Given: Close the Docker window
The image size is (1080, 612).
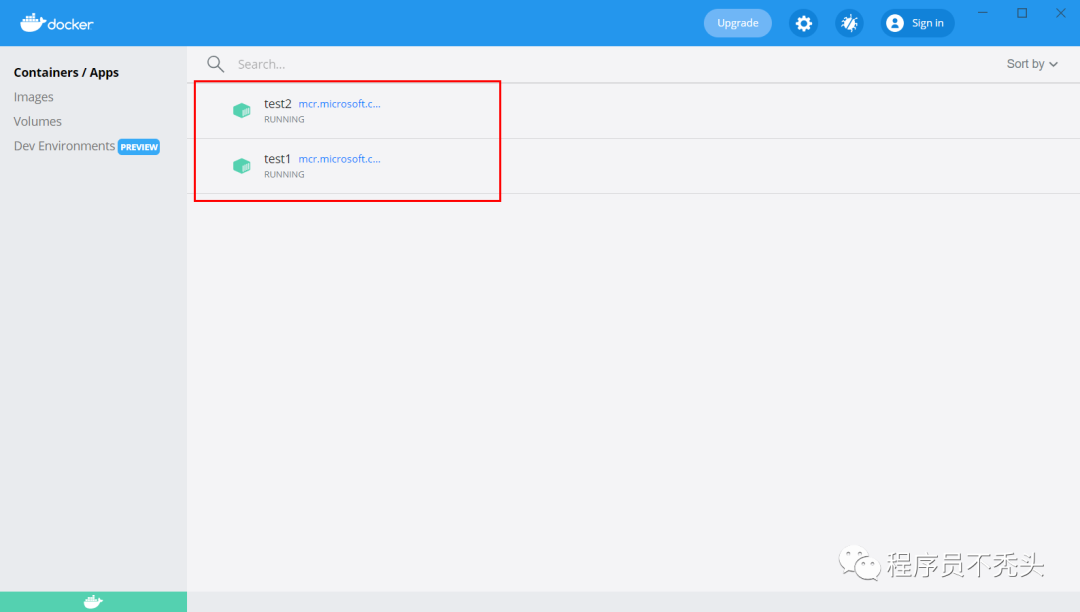Looking at the screenshot, I should (1061, 13).
